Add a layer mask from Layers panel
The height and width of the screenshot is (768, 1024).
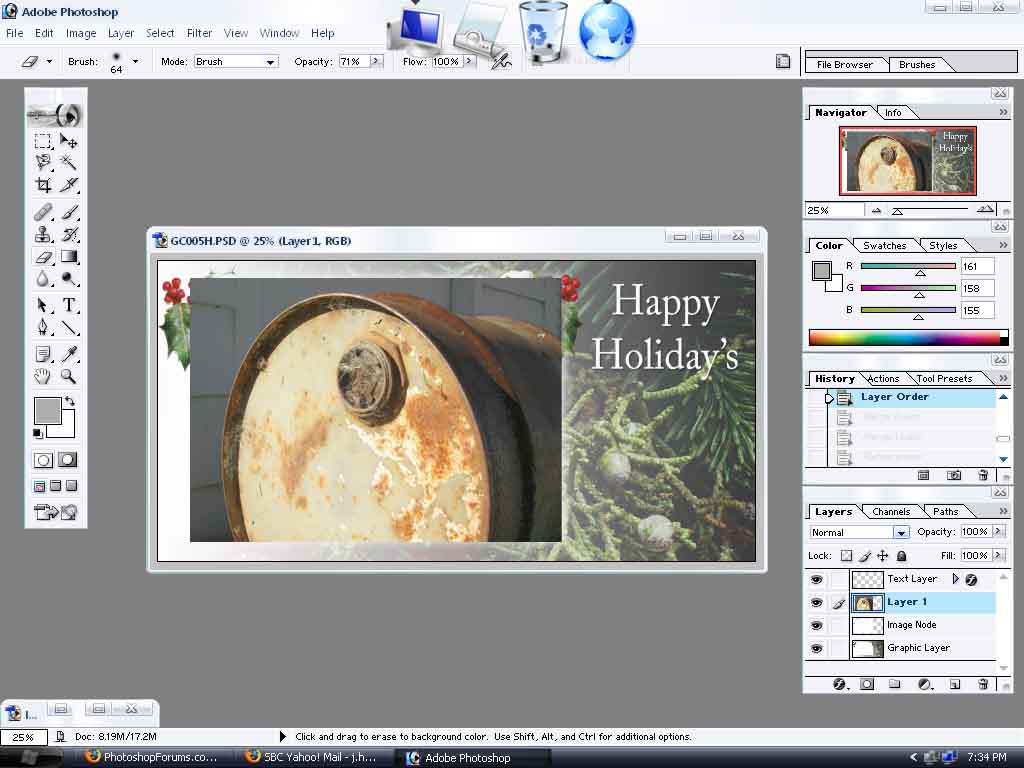[867, 684]
